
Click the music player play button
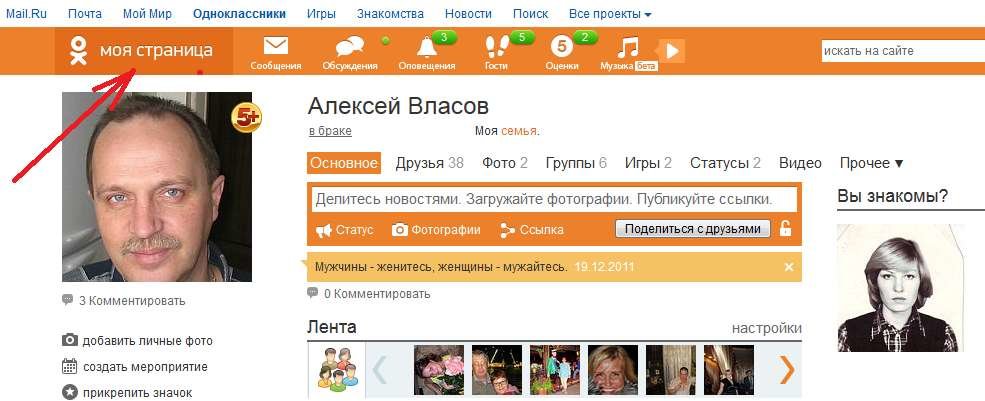[672, 51]
